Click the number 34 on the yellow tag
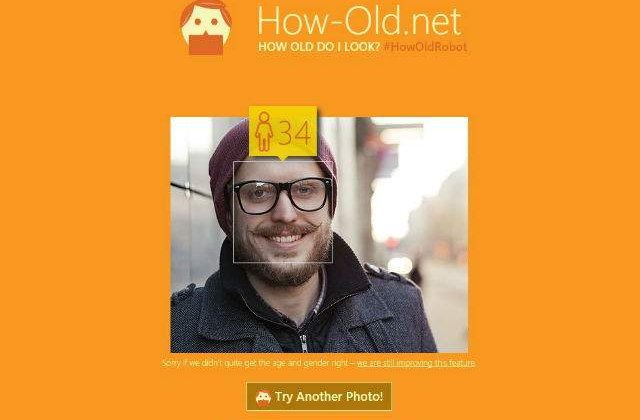The image size is (640, 420). [295, 133]
